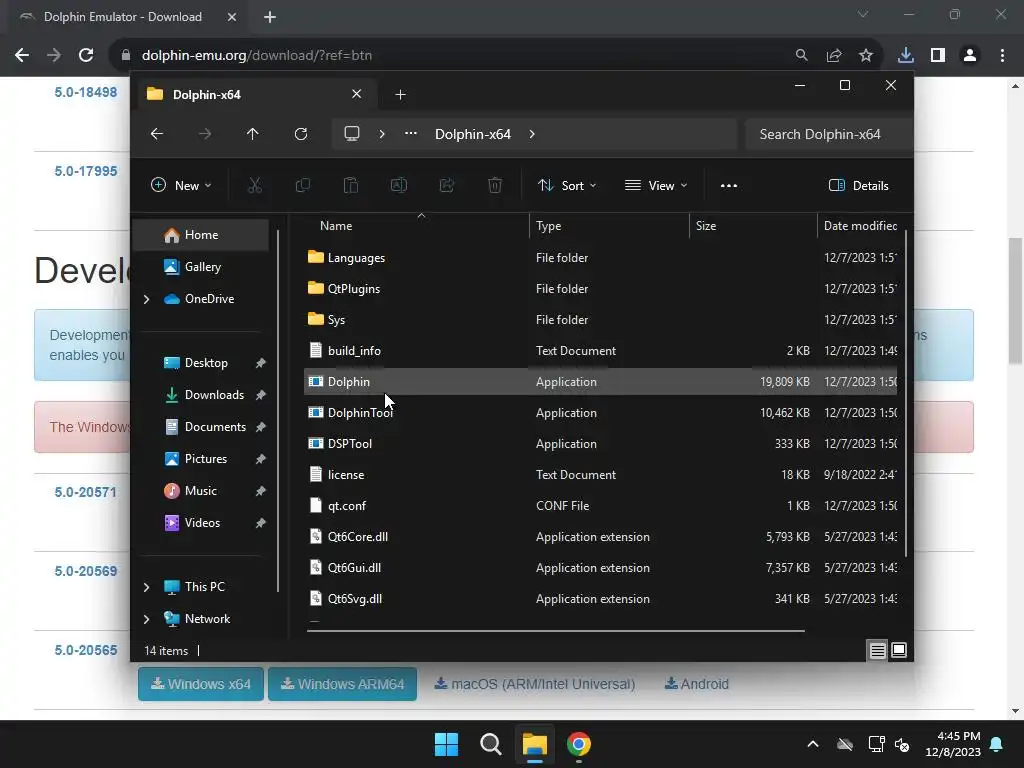Open Chrome side panel icon

pos(938,56)
